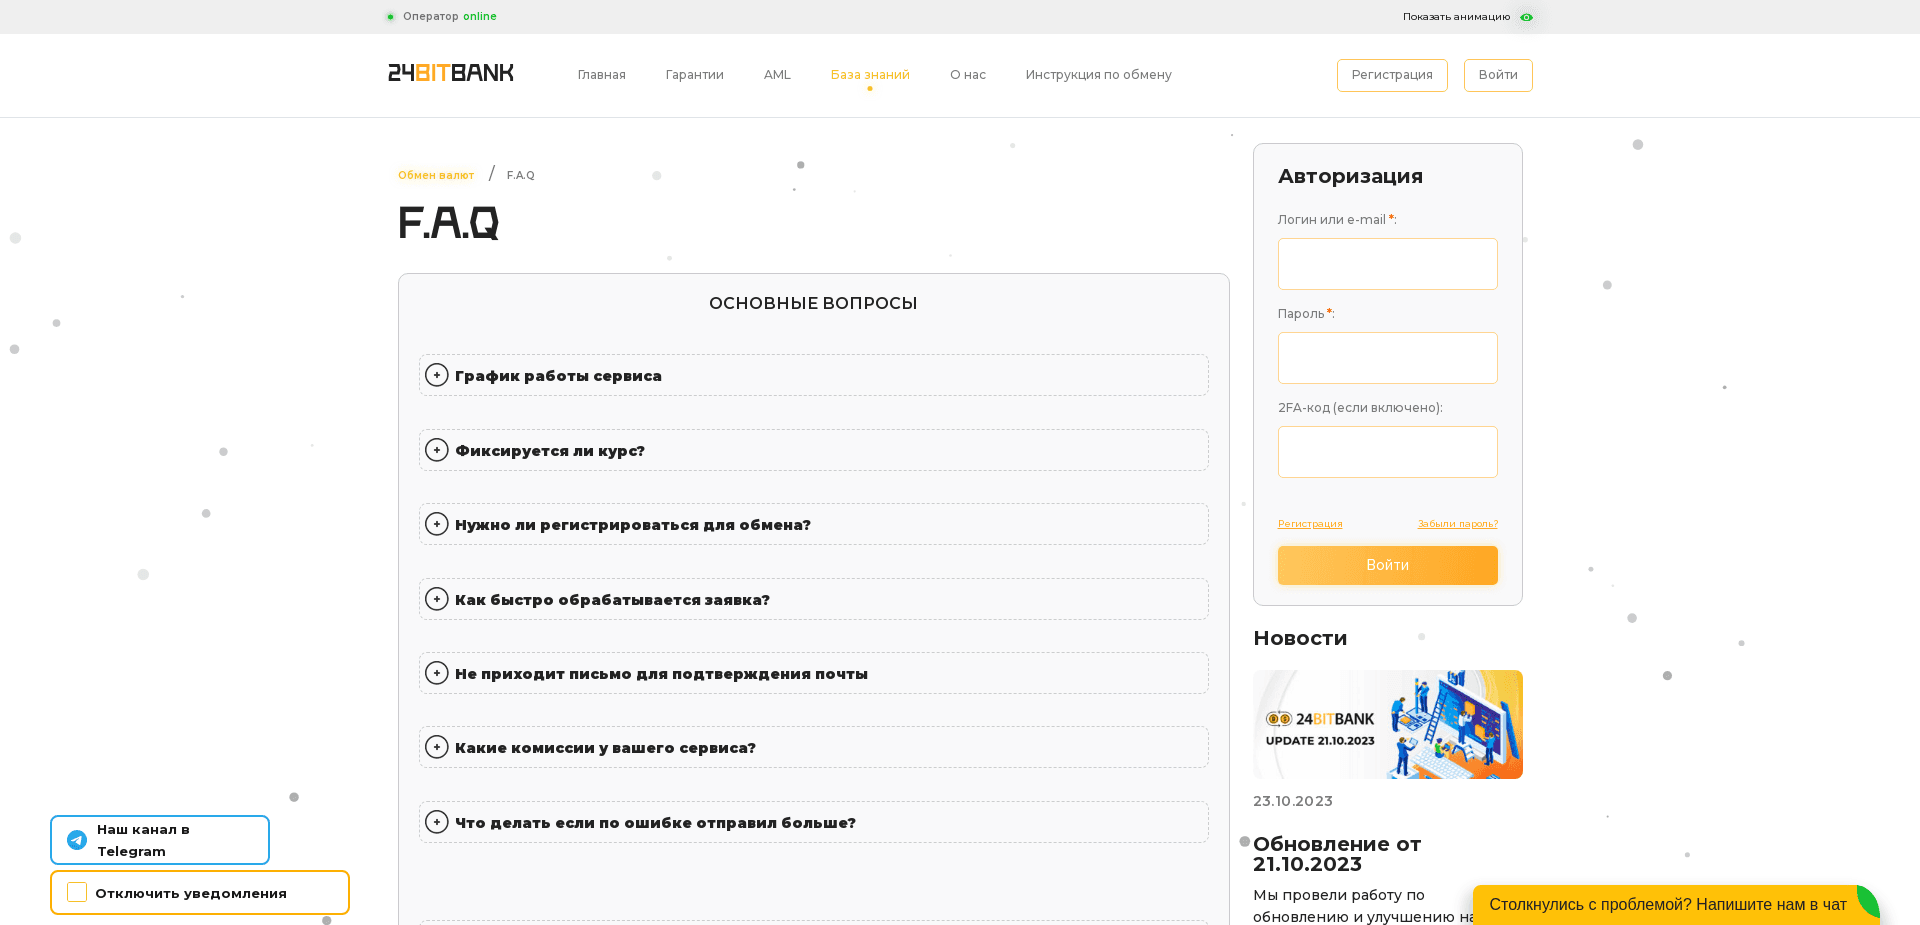
Task: Show animation using the eye icon
Action: tap(1525, 17)
